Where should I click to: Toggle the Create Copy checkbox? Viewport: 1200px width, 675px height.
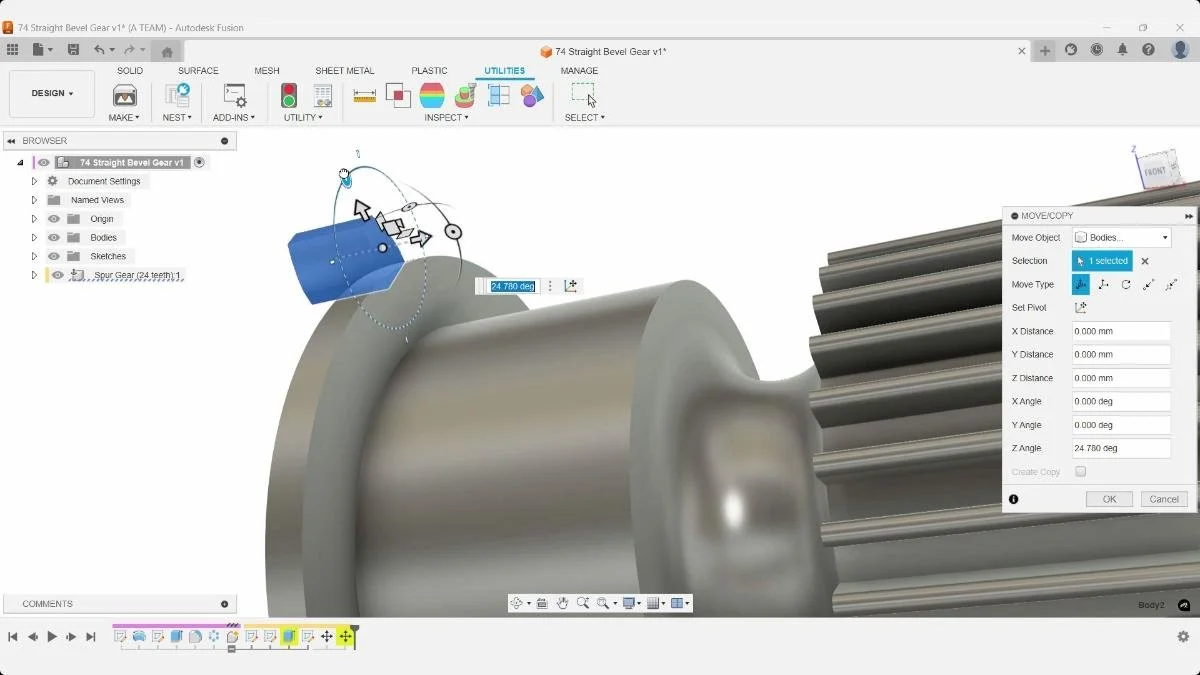click(x=1080, y=472)
